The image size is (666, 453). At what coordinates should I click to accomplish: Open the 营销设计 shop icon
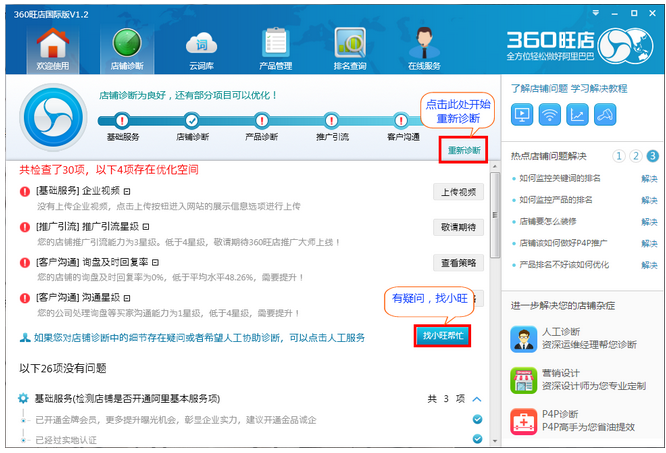tap(523, 380)
